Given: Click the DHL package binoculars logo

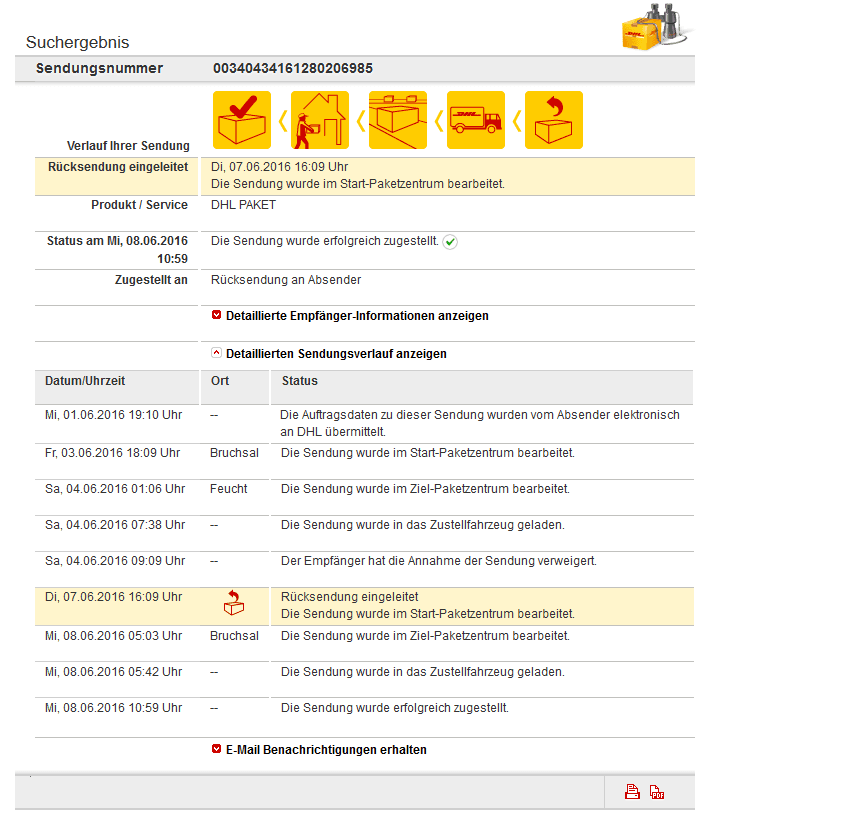Looking at the screenshot, I should pyautogui.click(x=656, y=27).
